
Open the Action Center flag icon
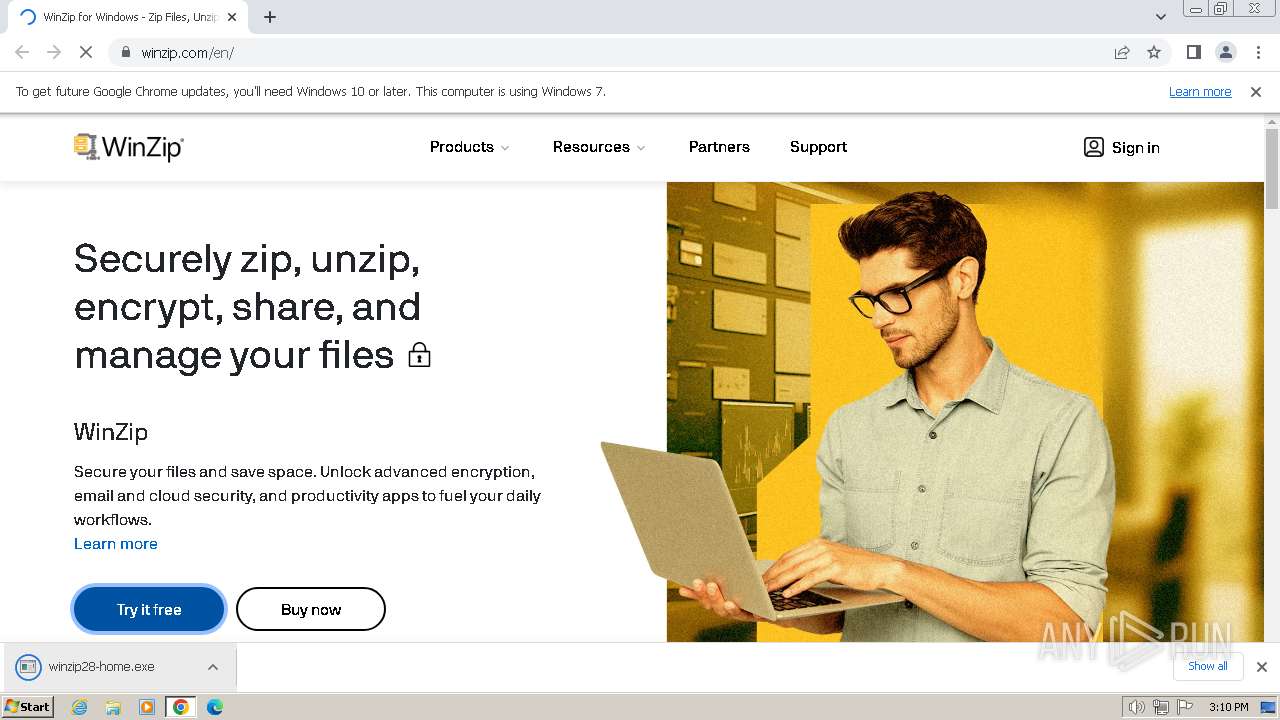1184,707
